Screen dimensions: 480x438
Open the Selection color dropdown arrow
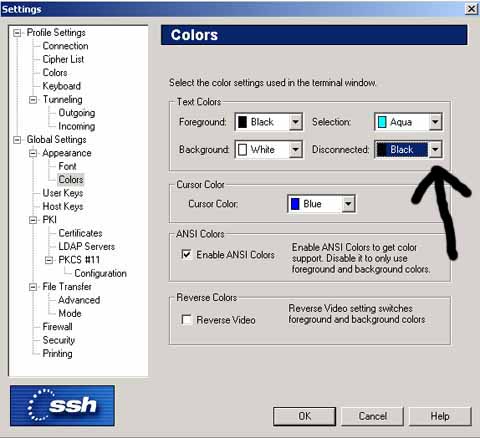(x=435, y=122)
